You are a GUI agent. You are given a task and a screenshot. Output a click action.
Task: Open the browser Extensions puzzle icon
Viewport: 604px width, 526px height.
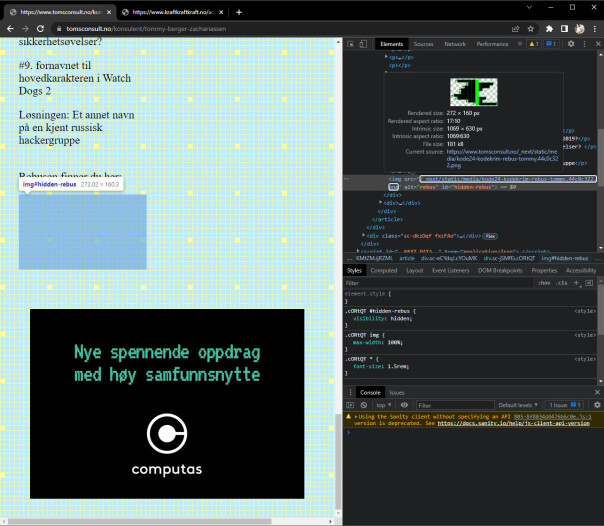(x=549, y=29)
